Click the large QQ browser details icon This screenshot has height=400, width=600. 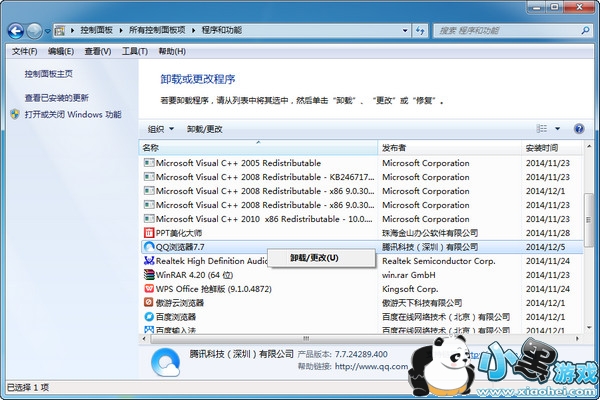click(x=165, y=362)
